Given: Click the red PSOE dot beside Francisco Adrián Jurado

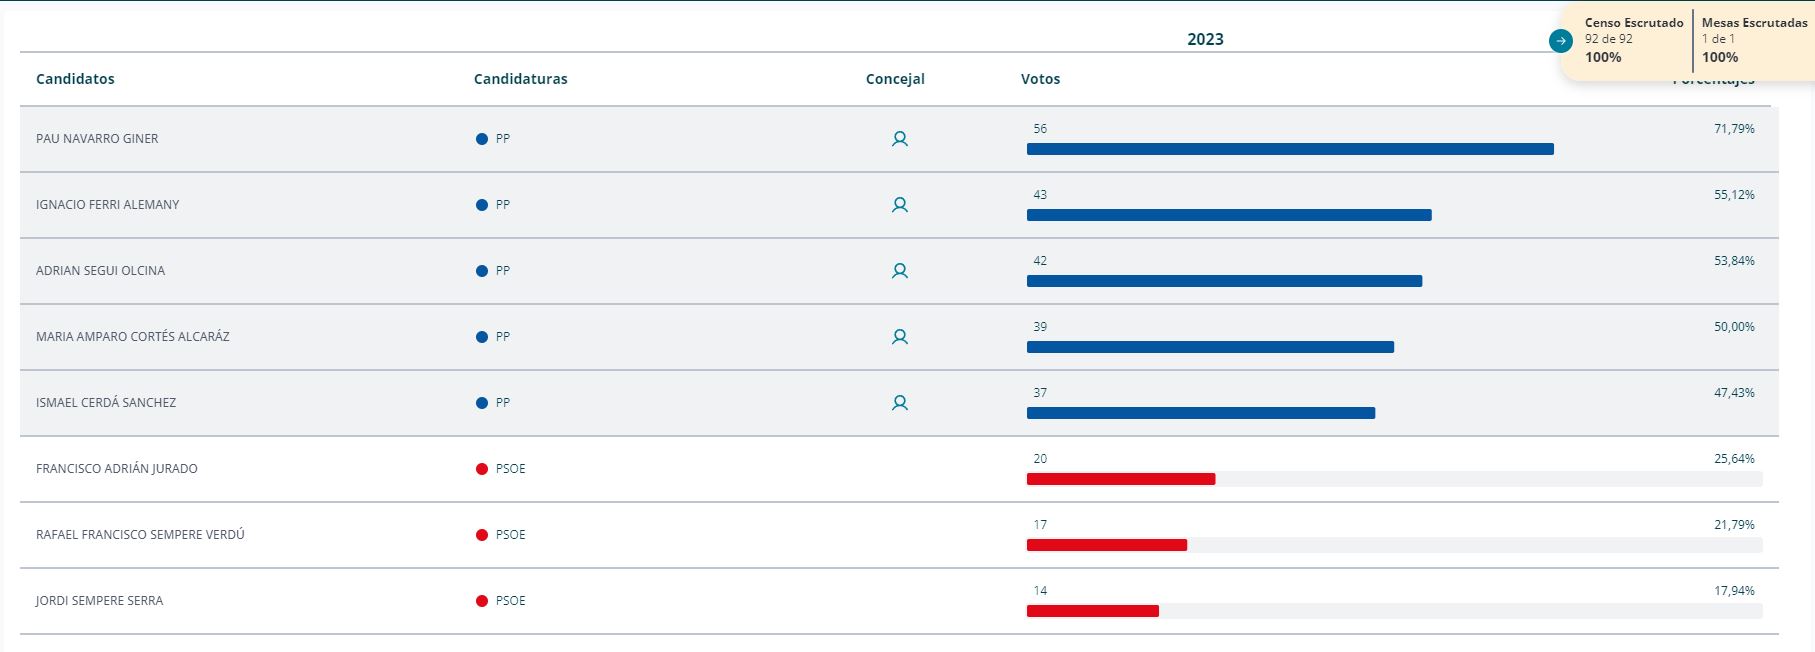Looking at the screenshot, I should 482,469.
